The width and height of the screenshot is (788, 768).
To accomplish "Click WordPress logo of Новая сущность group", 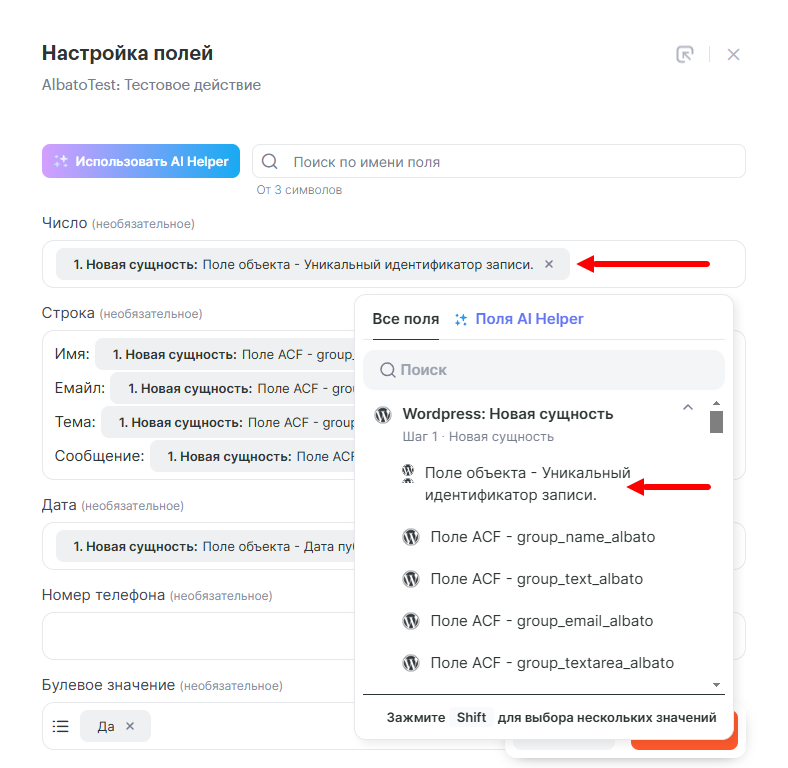I will coord(382,414).
